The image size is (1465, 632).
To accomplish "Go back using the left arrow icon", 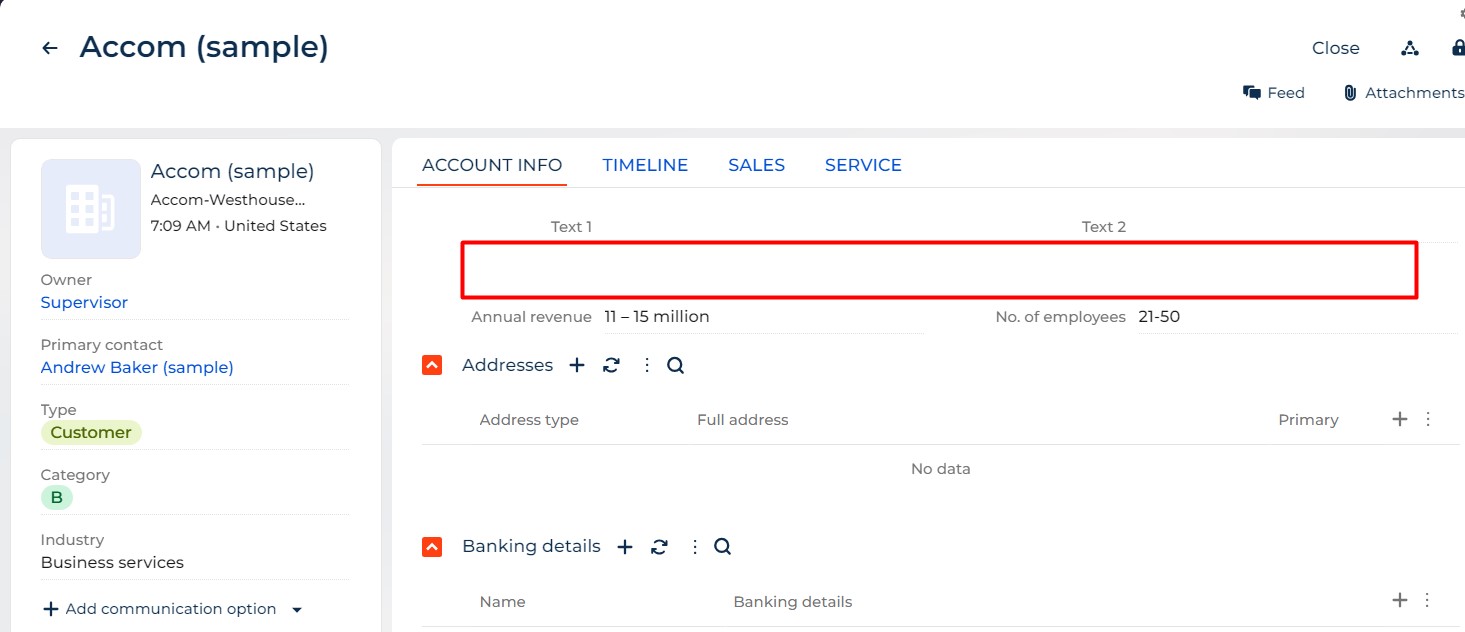I will pos(50,48).
